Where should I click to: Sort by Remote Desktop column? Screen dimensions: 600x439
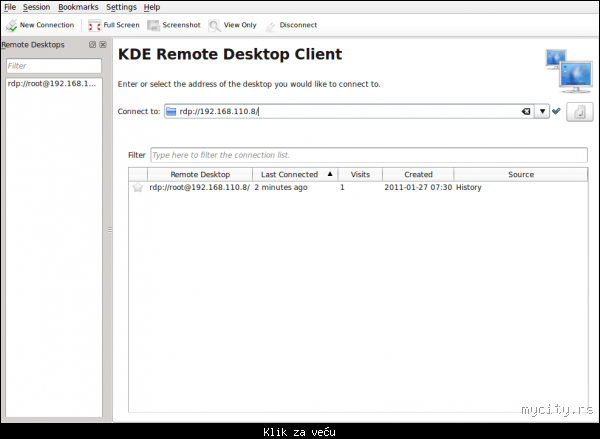tap(200, 175)
